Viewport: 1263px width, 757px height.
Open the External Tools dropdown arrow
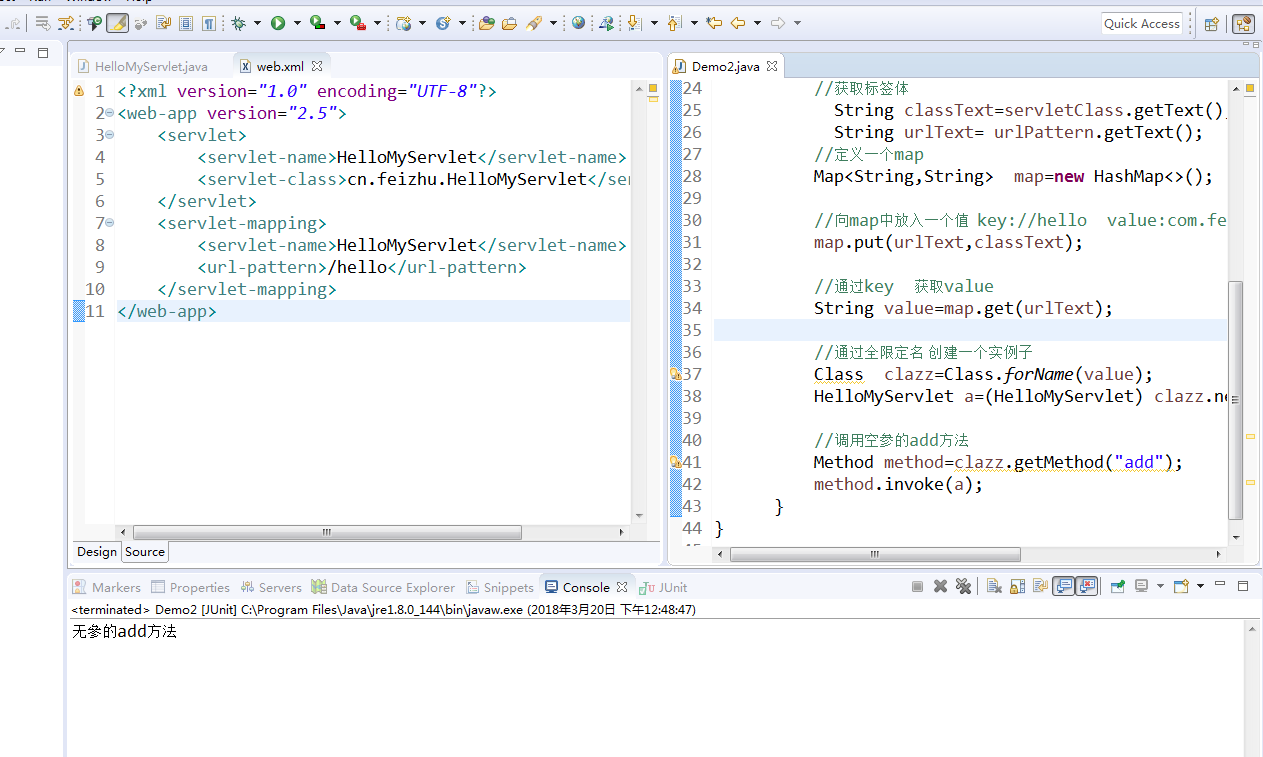pyautogui.click(x=377, y=23)
